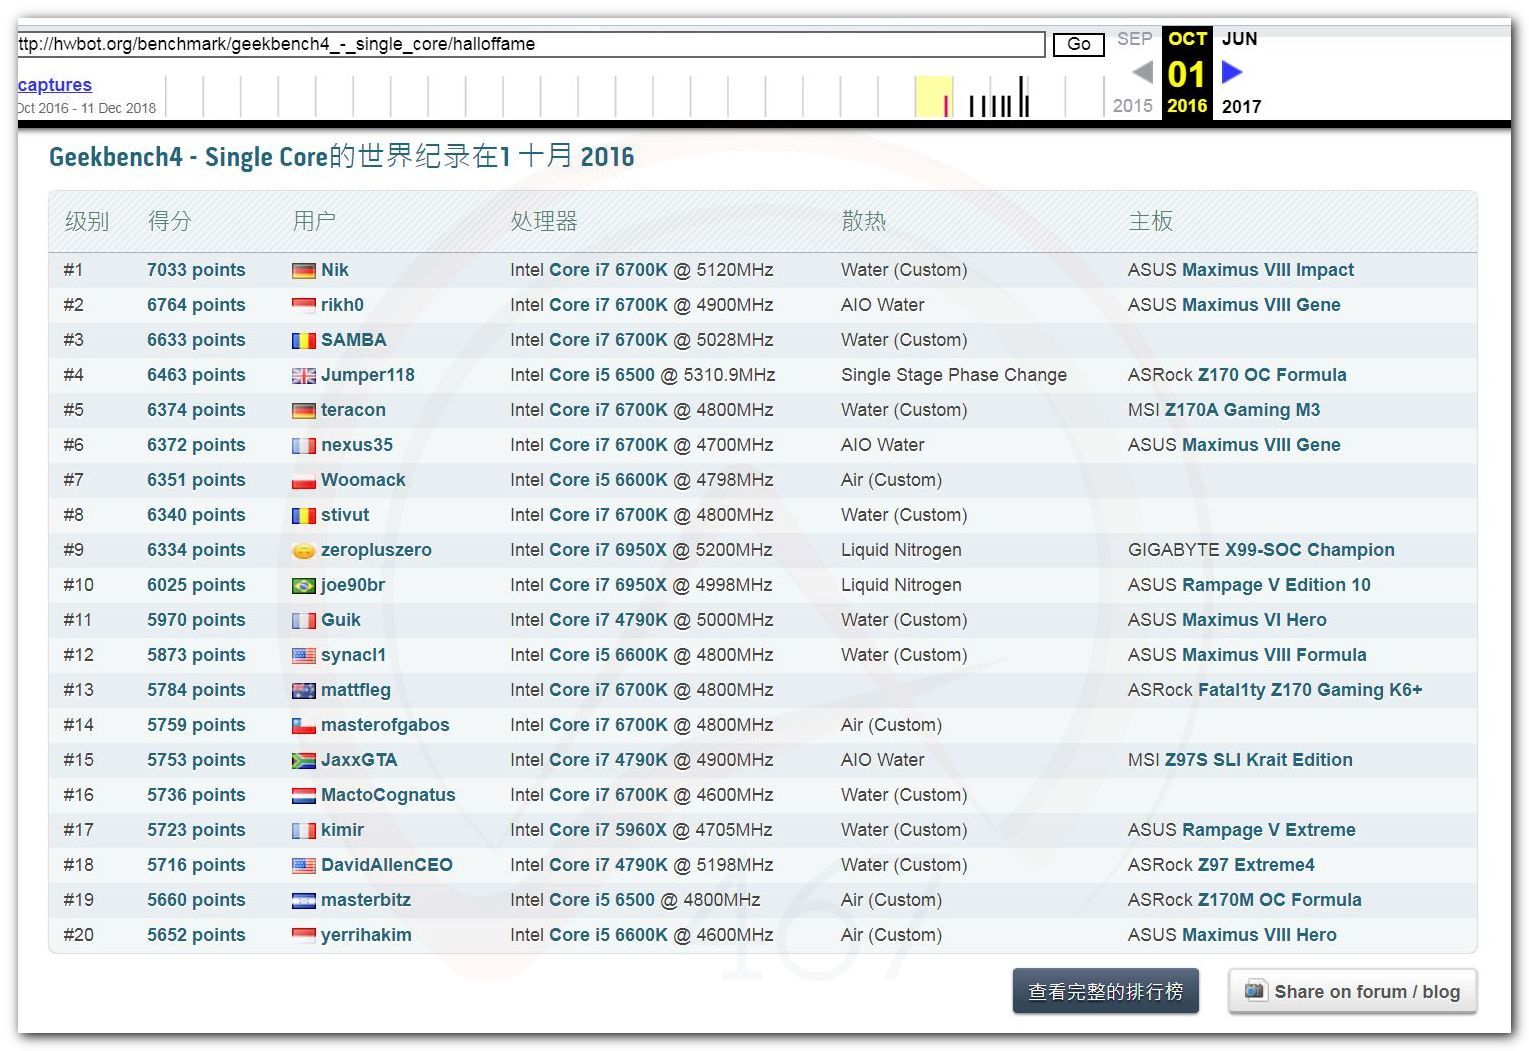This screenshot has width=1529, height=1051.
Task: Open the 7033 points score link
Action: [x=196, y=270]
